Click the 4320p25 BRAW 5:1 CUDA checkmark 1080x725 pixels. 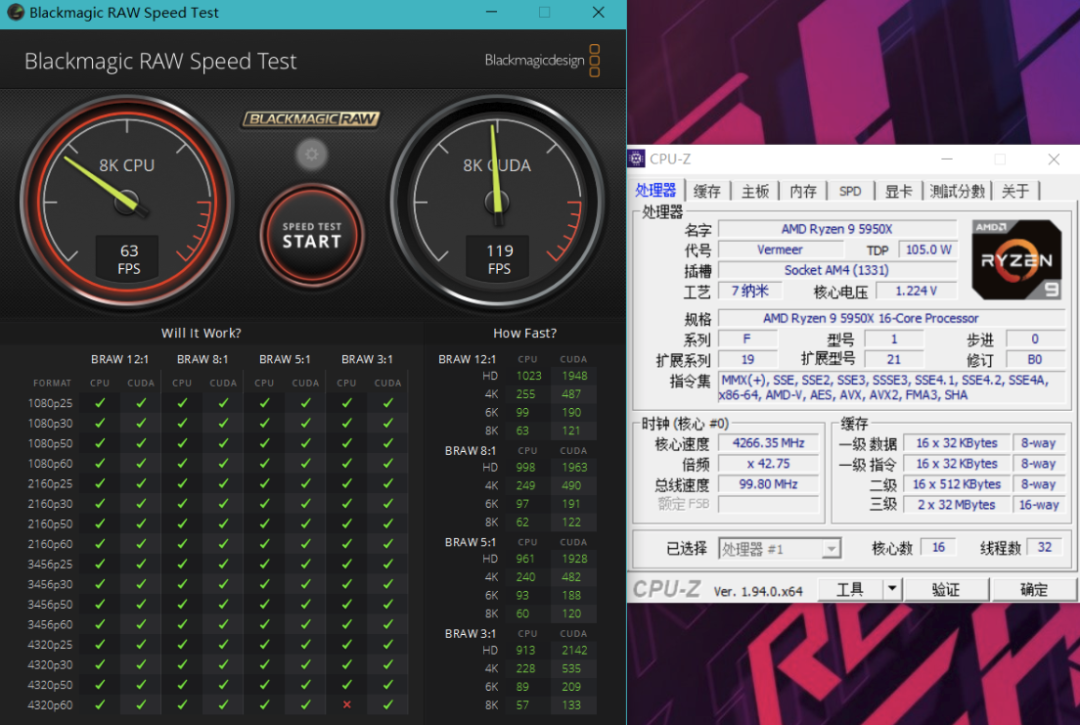(x=305, y=644)
